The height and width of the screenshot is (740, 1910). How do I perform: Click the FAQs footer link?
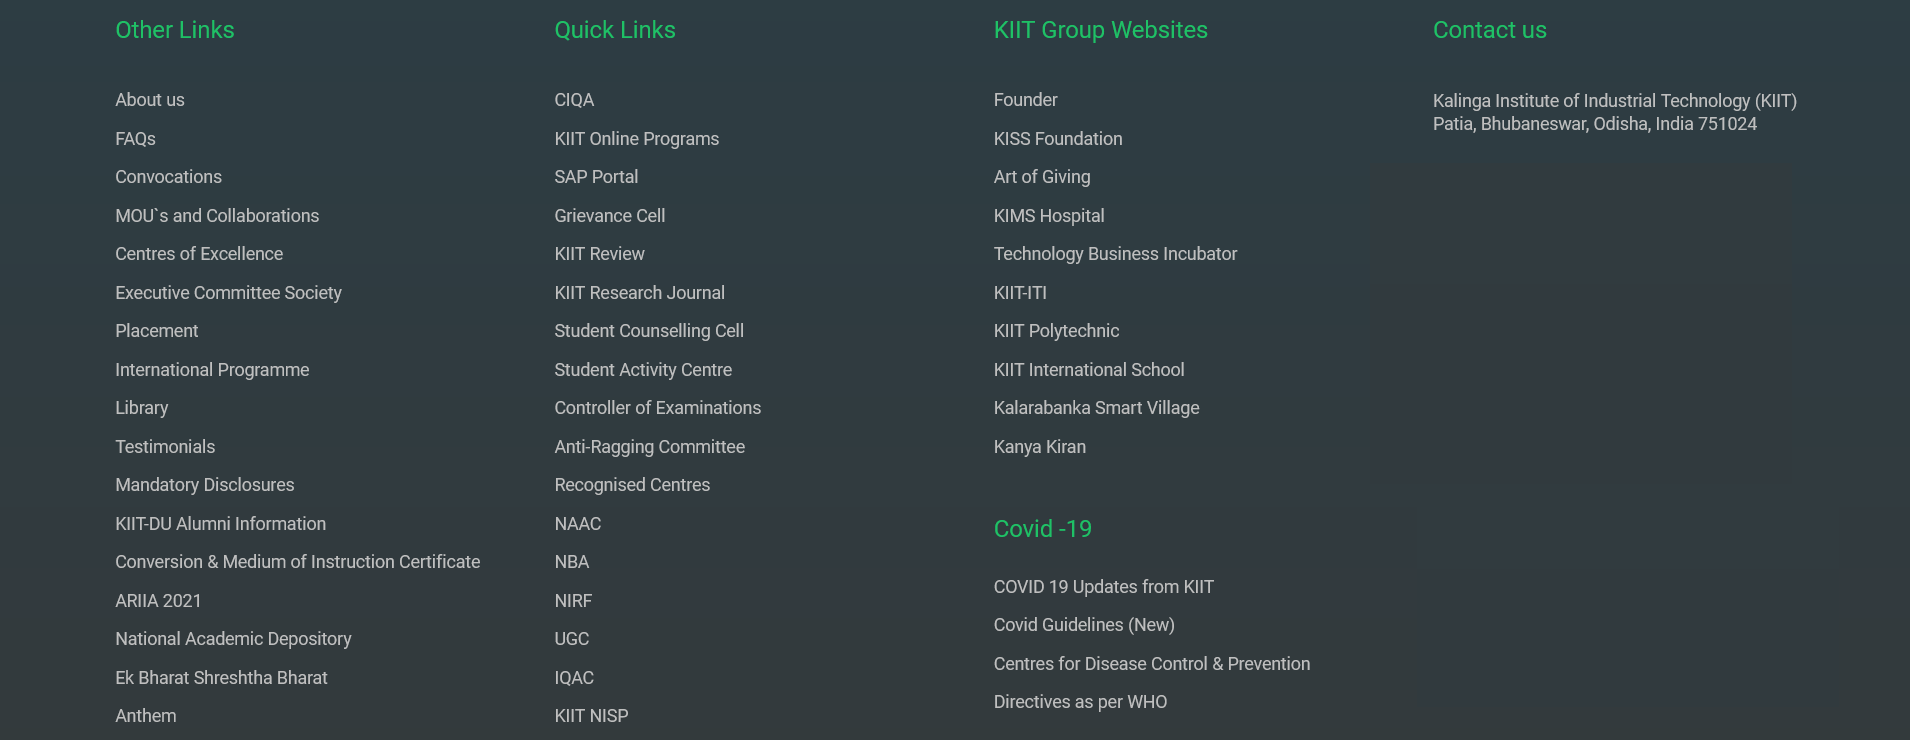[135, 139]
